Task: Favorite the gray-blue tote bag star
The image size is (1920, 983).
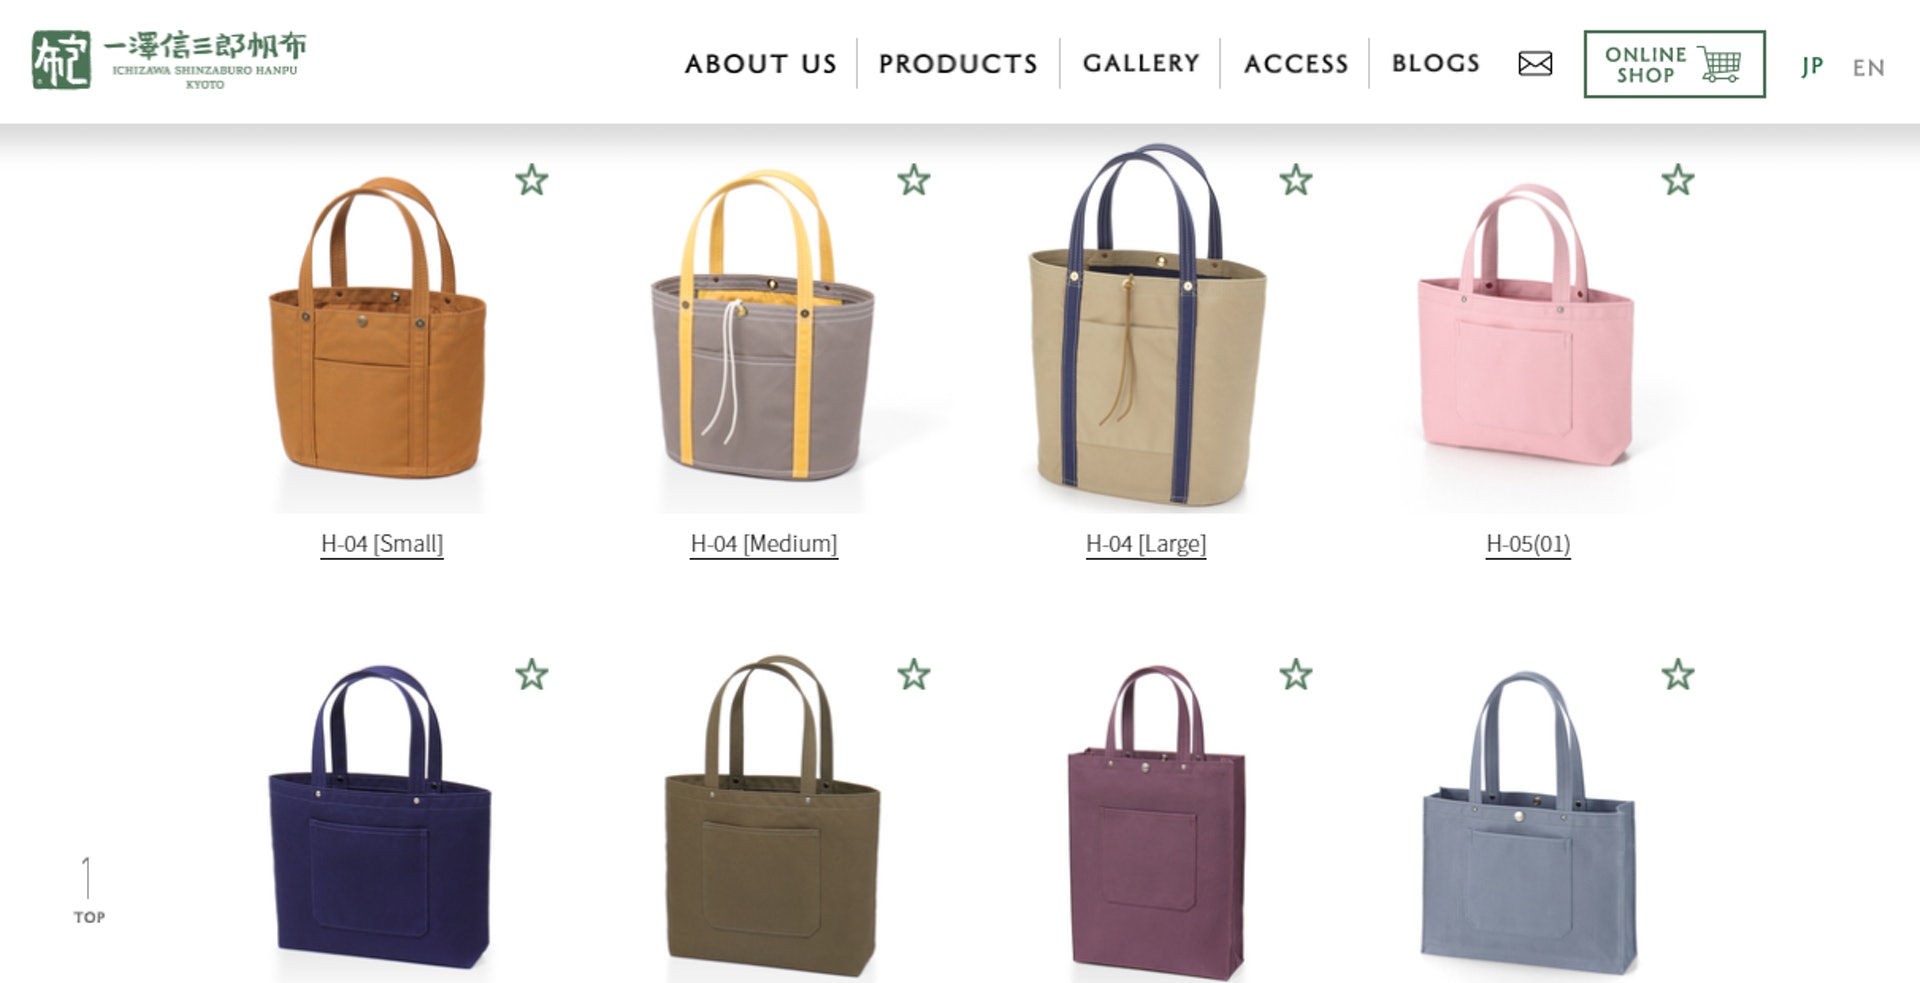Action: click(x=1678, y=675)
